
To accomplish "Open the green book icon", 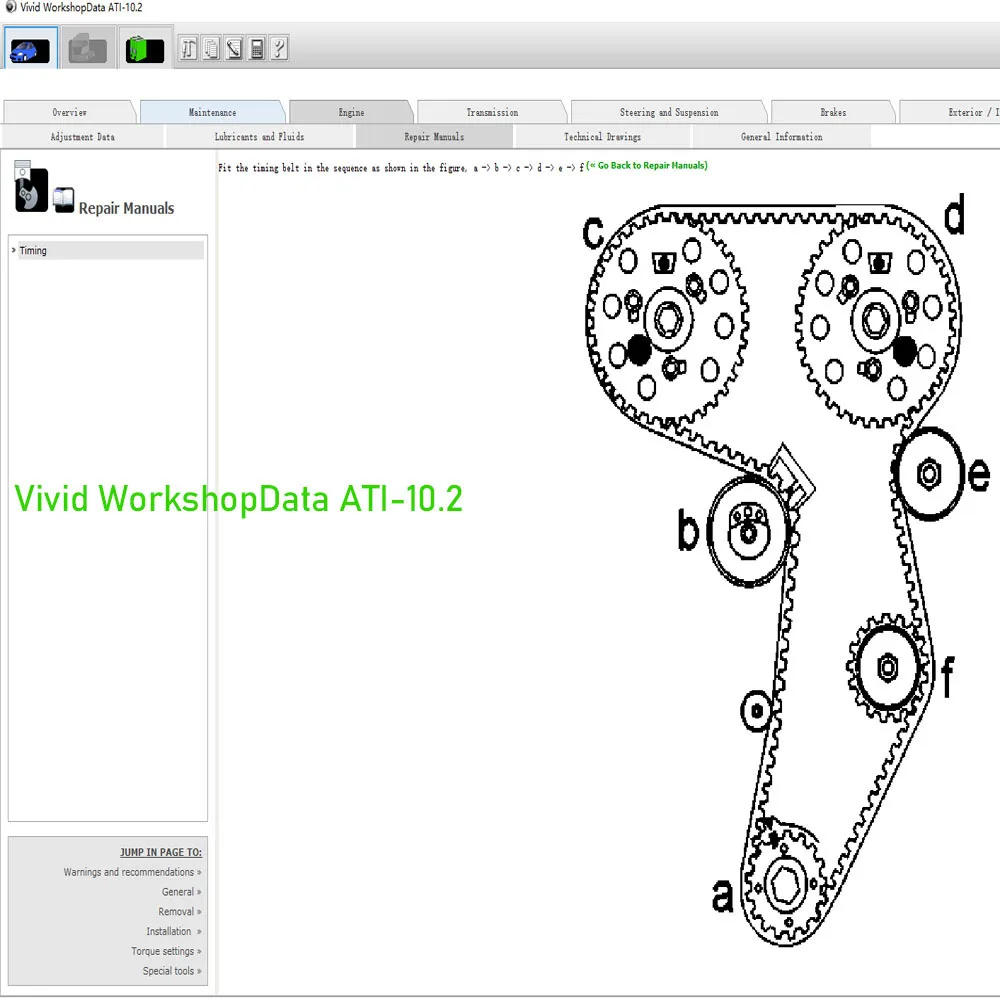I will click(145, 48).
